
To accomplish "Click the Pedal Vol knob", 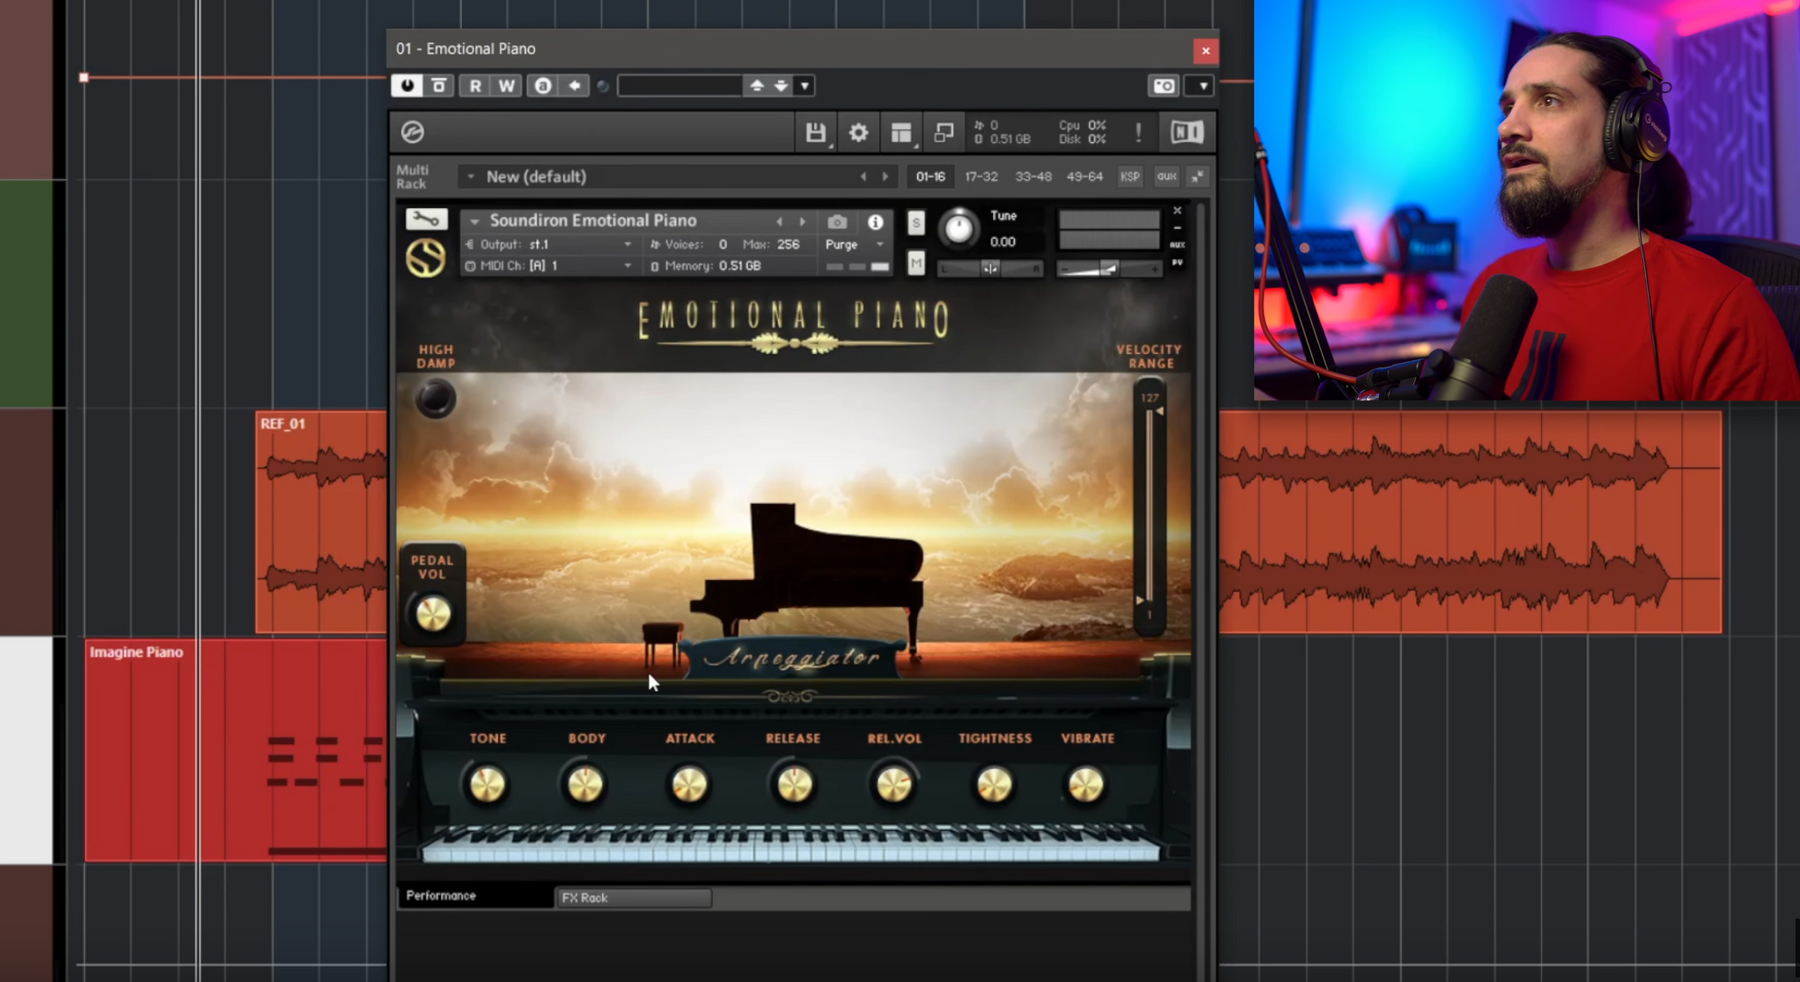I will [x=433, y=614].
